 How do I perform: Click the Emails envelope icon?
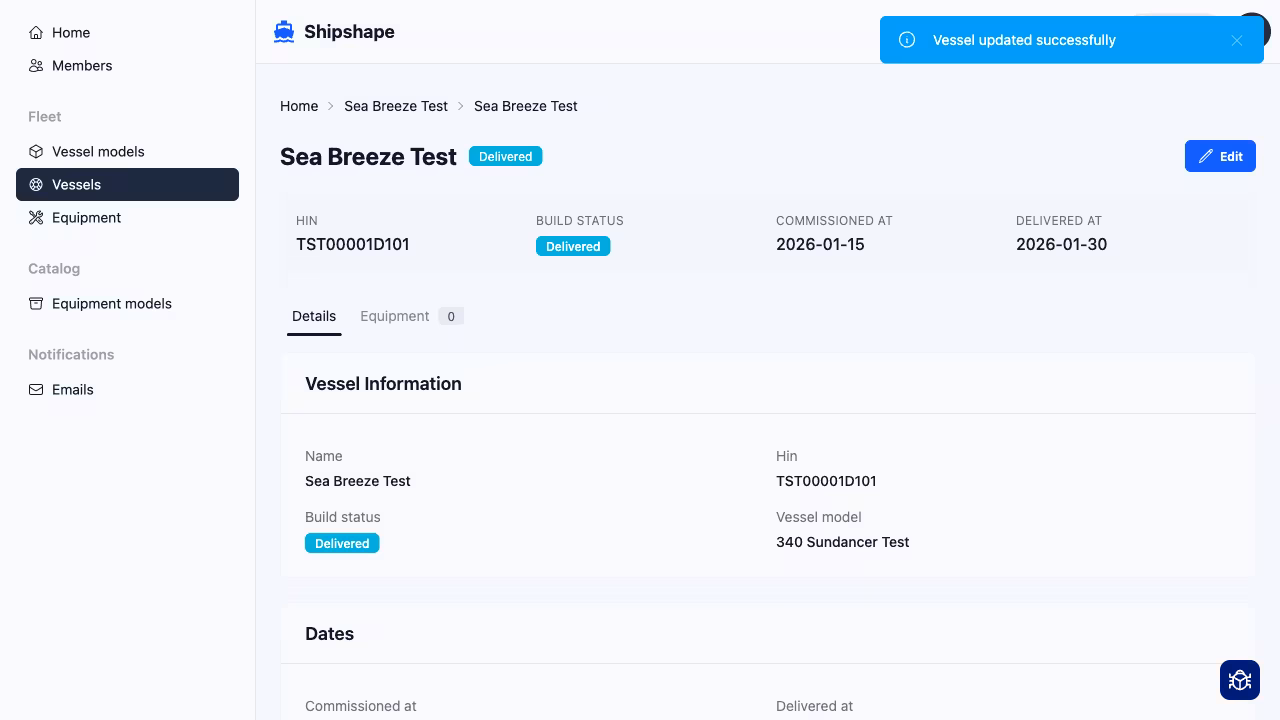point(36,390)
